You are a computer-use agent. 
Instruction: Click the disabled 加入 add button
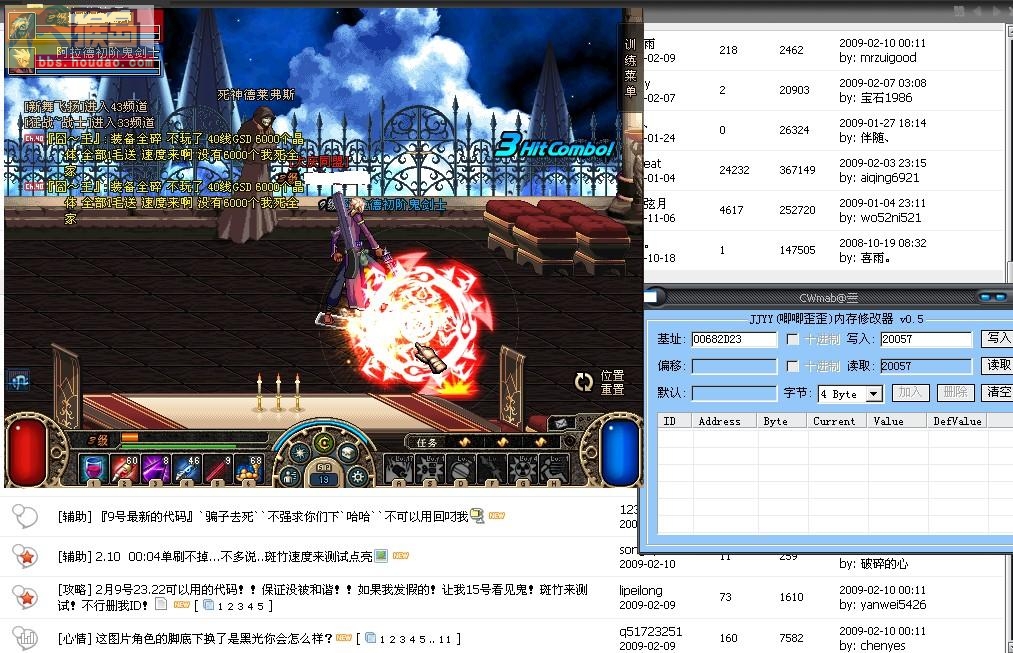[x=910, y=392]
